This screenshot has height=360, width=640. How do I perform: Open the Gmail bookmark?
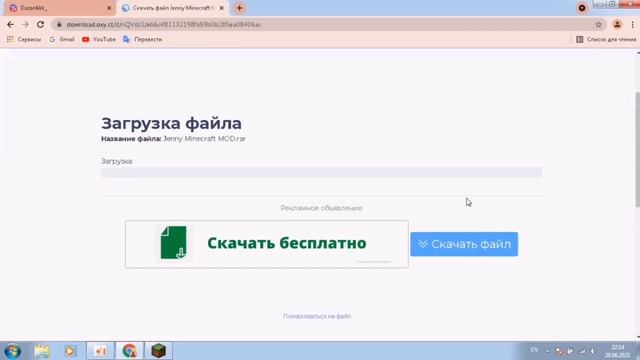(62, 40)
